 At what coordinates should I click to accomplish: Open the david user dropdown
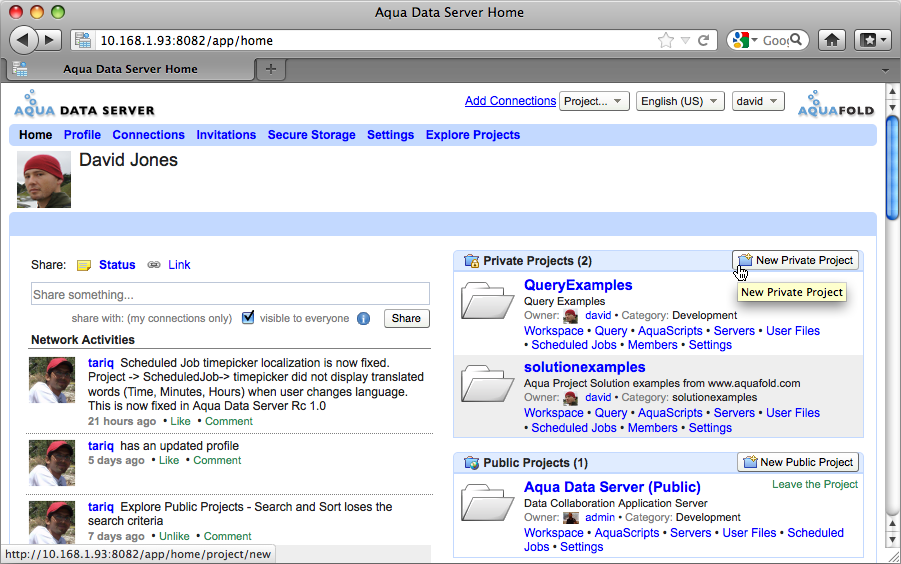pyautogui.click(x=758, y=101)
